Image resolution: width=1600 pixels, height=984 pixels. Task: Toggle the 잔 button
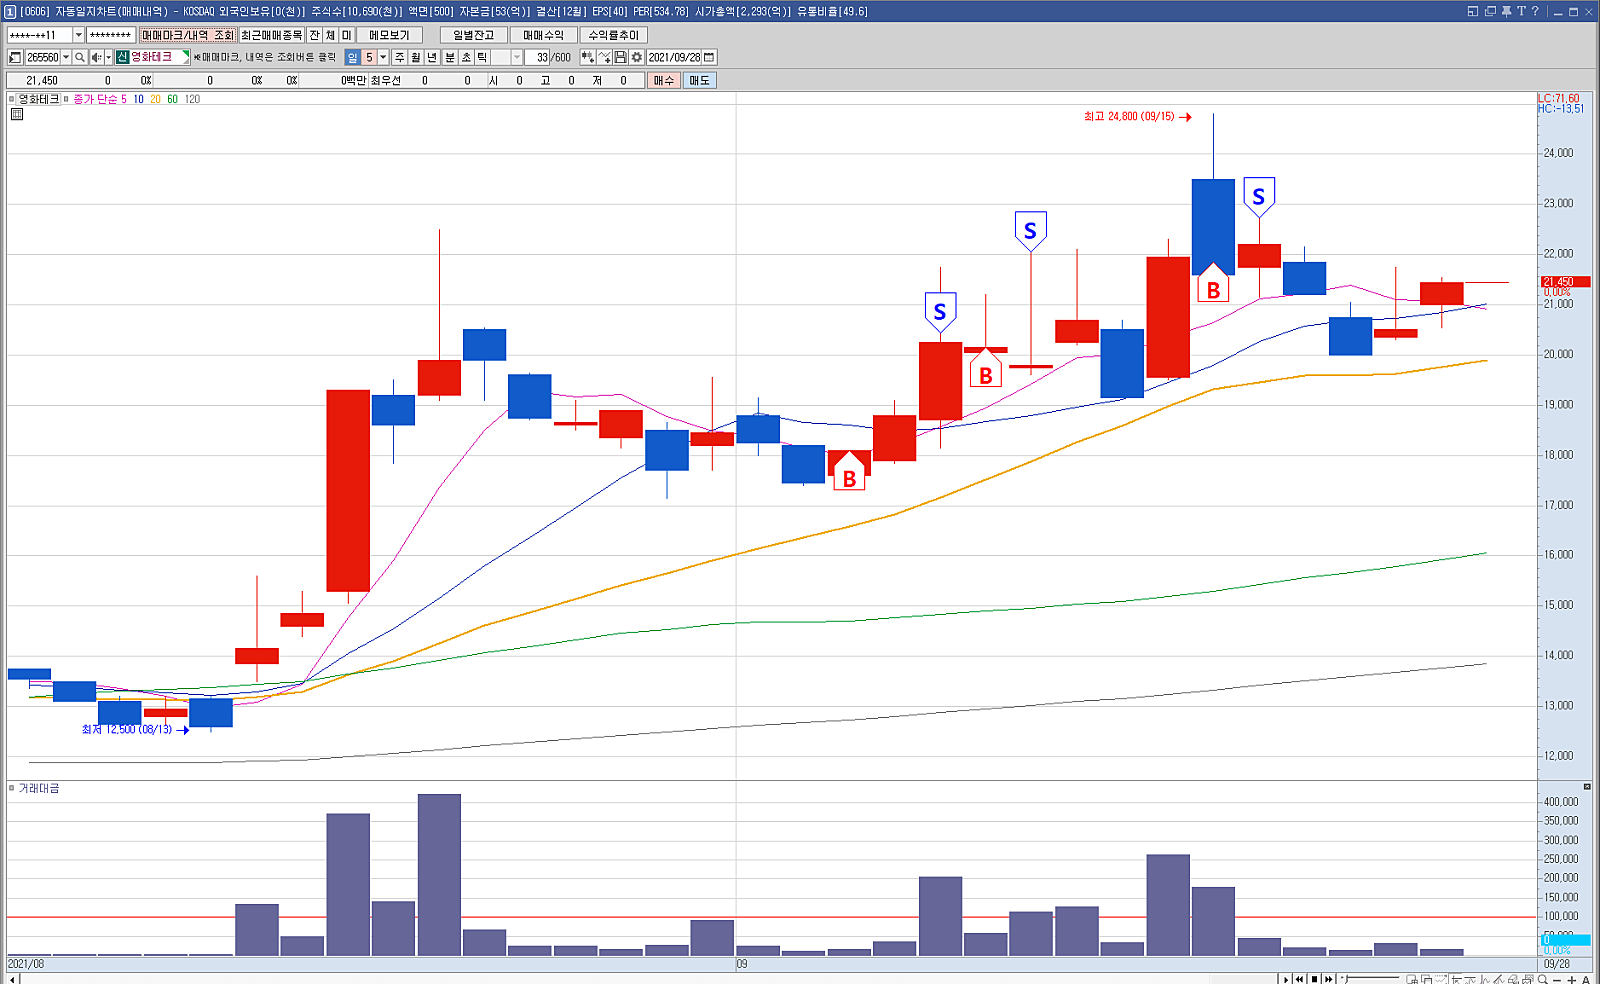coord(315,35)
